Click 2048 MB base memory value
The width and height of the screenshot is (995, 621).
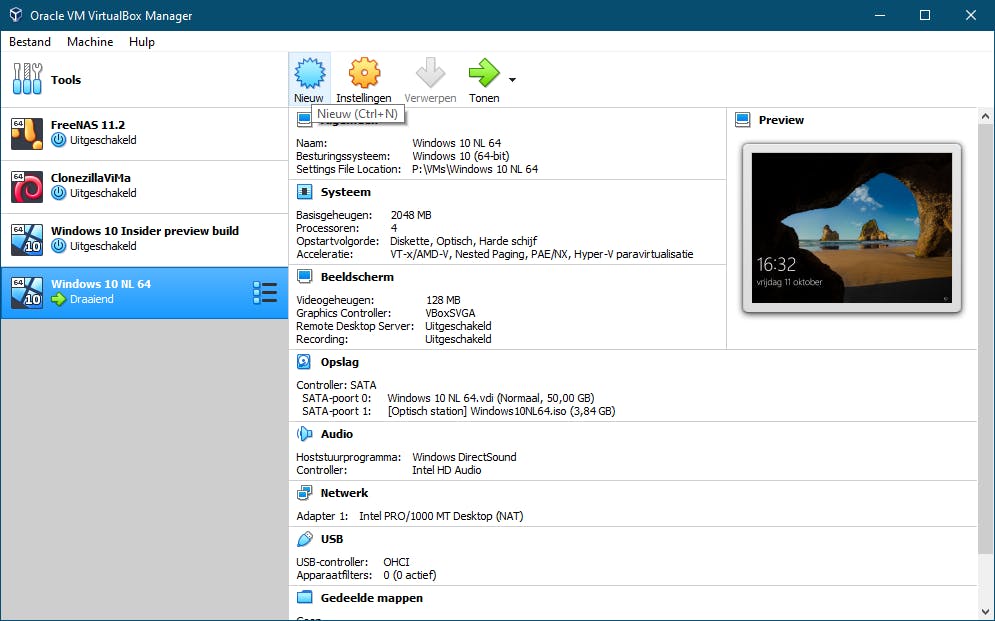pos(411,215)
